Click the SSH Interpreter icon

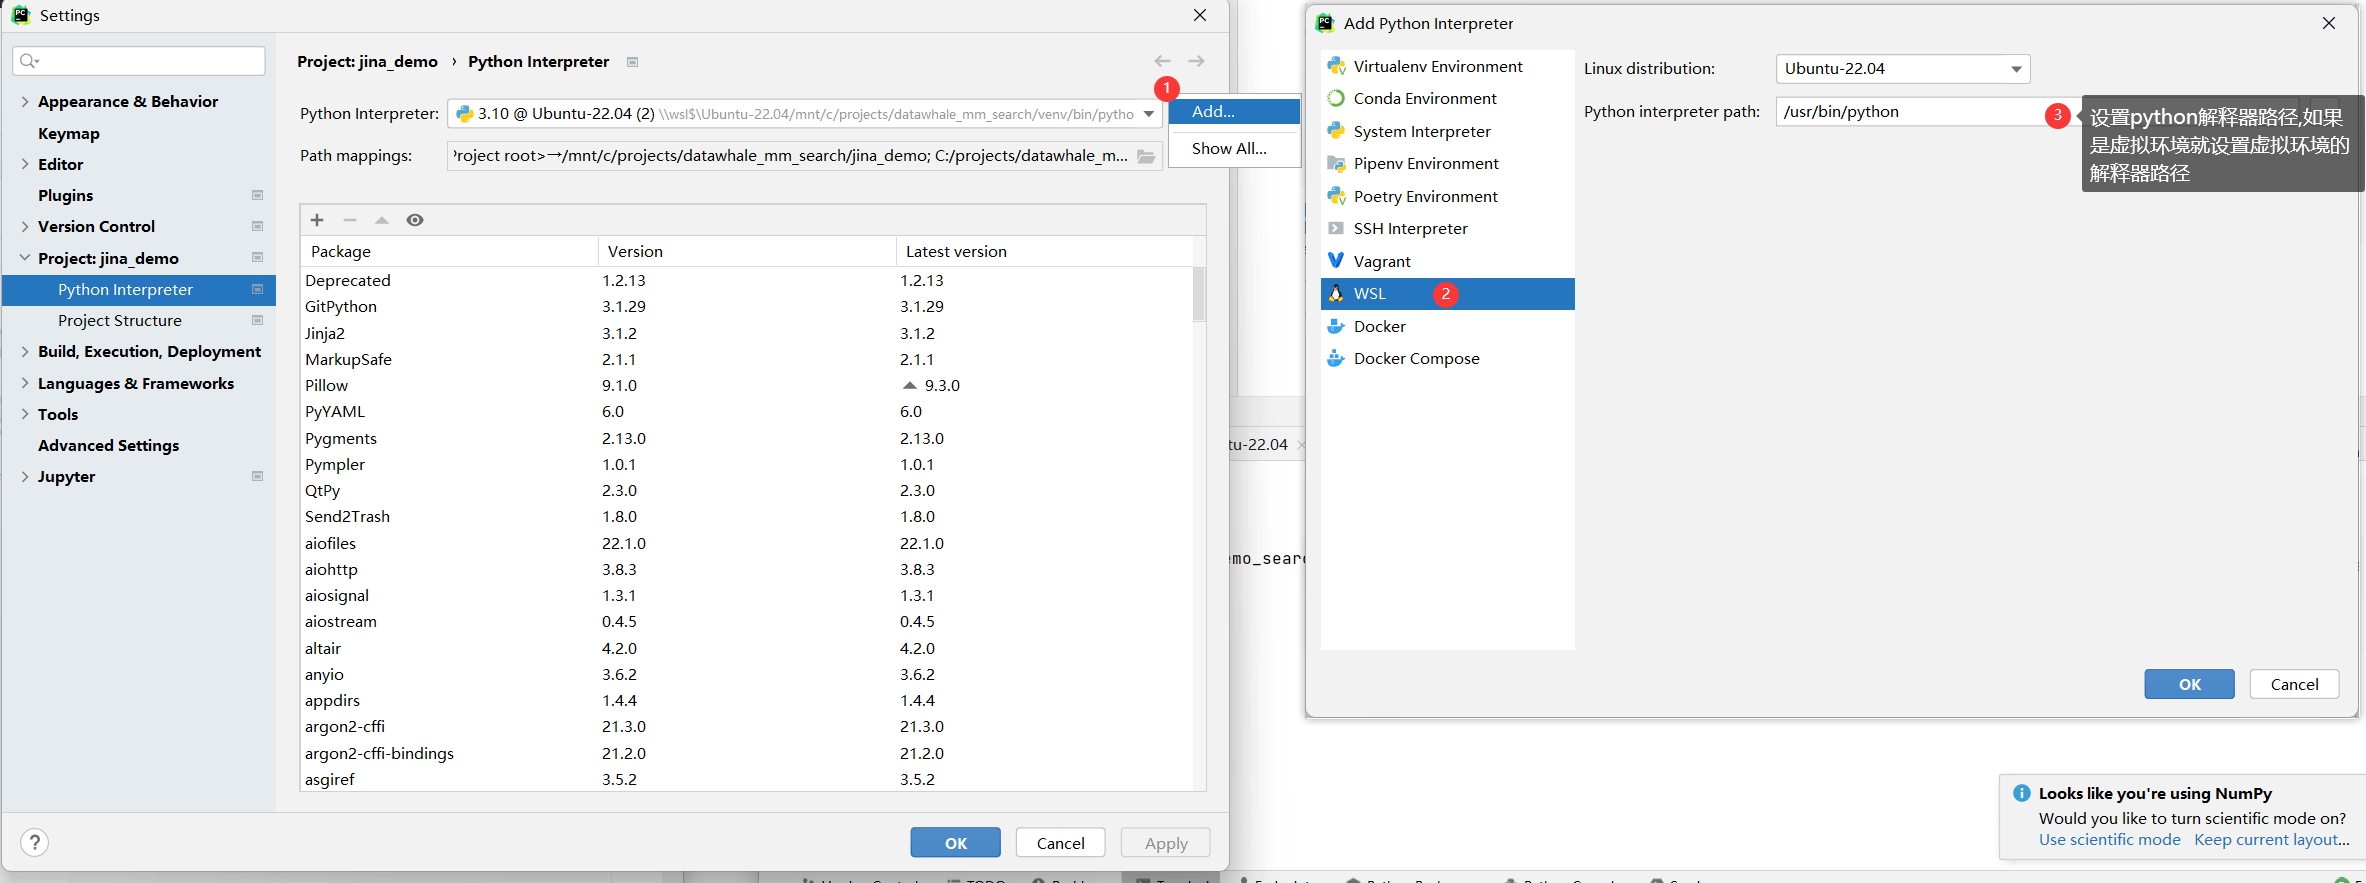pos(1336,228)
